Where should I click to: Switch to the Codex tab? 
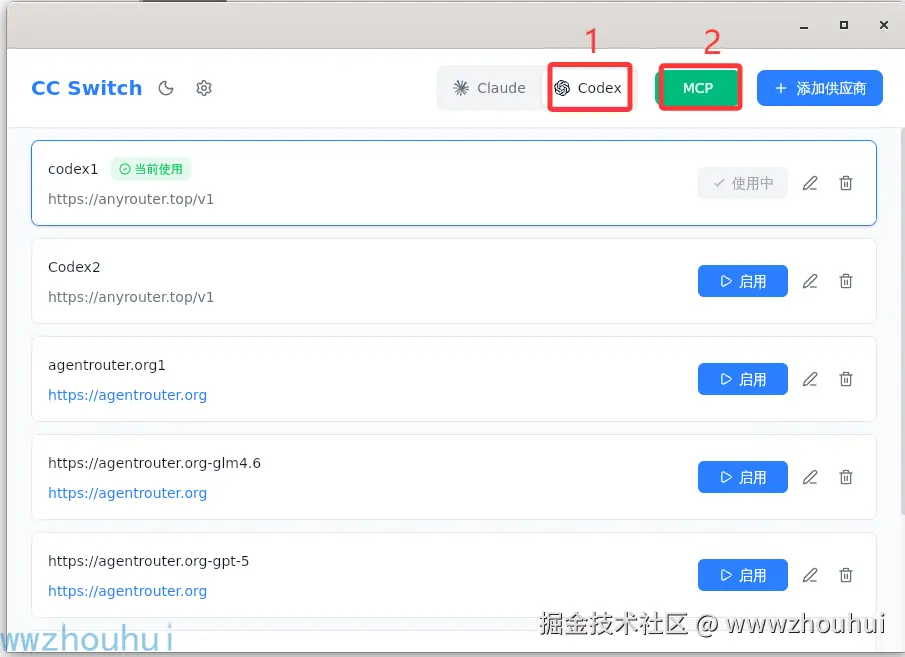[588, 88]
